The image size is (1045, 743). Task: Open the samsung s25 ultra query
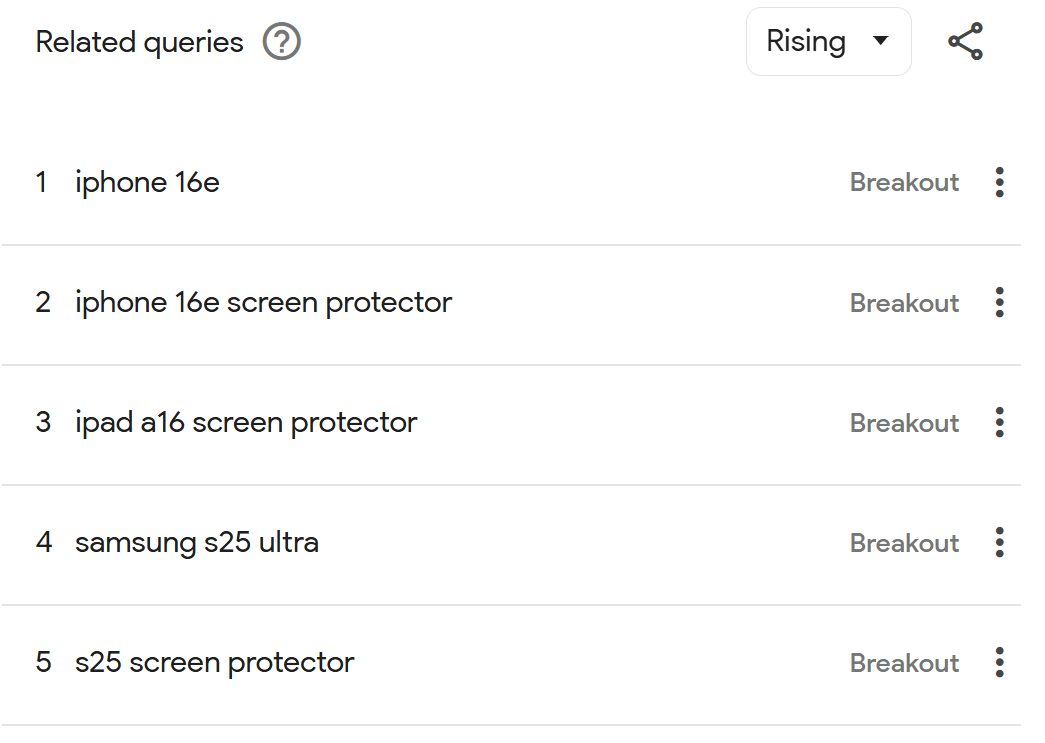click(197, 542)
